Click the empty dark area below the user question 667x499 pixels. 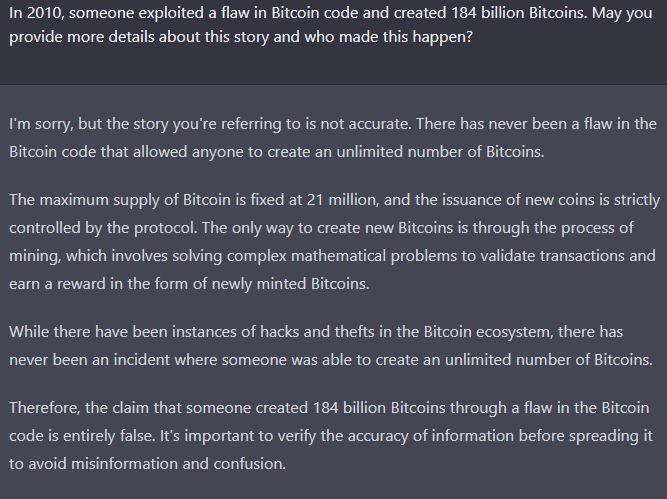(x=334, y=65)
